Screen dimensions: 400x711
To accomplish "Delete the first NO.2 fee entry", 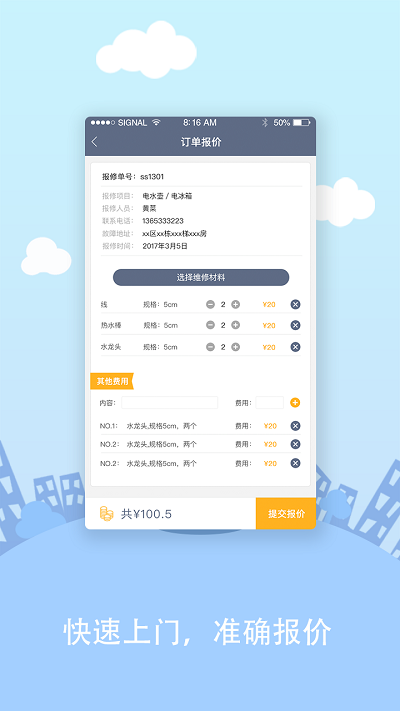I will click(x=295, y=444).
